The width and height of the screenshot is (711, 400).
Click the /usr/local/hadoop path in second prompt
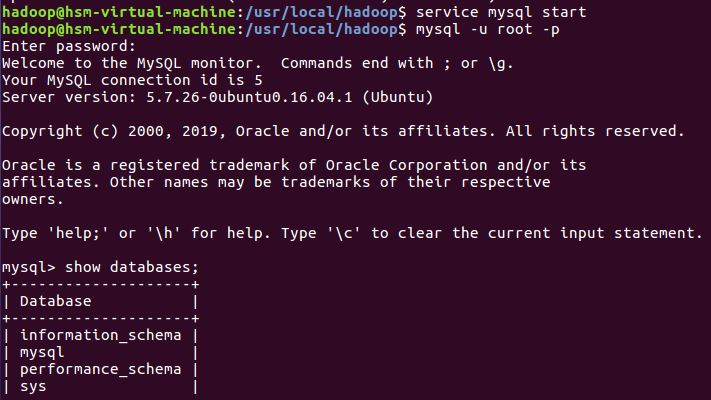tap(321, 30)
